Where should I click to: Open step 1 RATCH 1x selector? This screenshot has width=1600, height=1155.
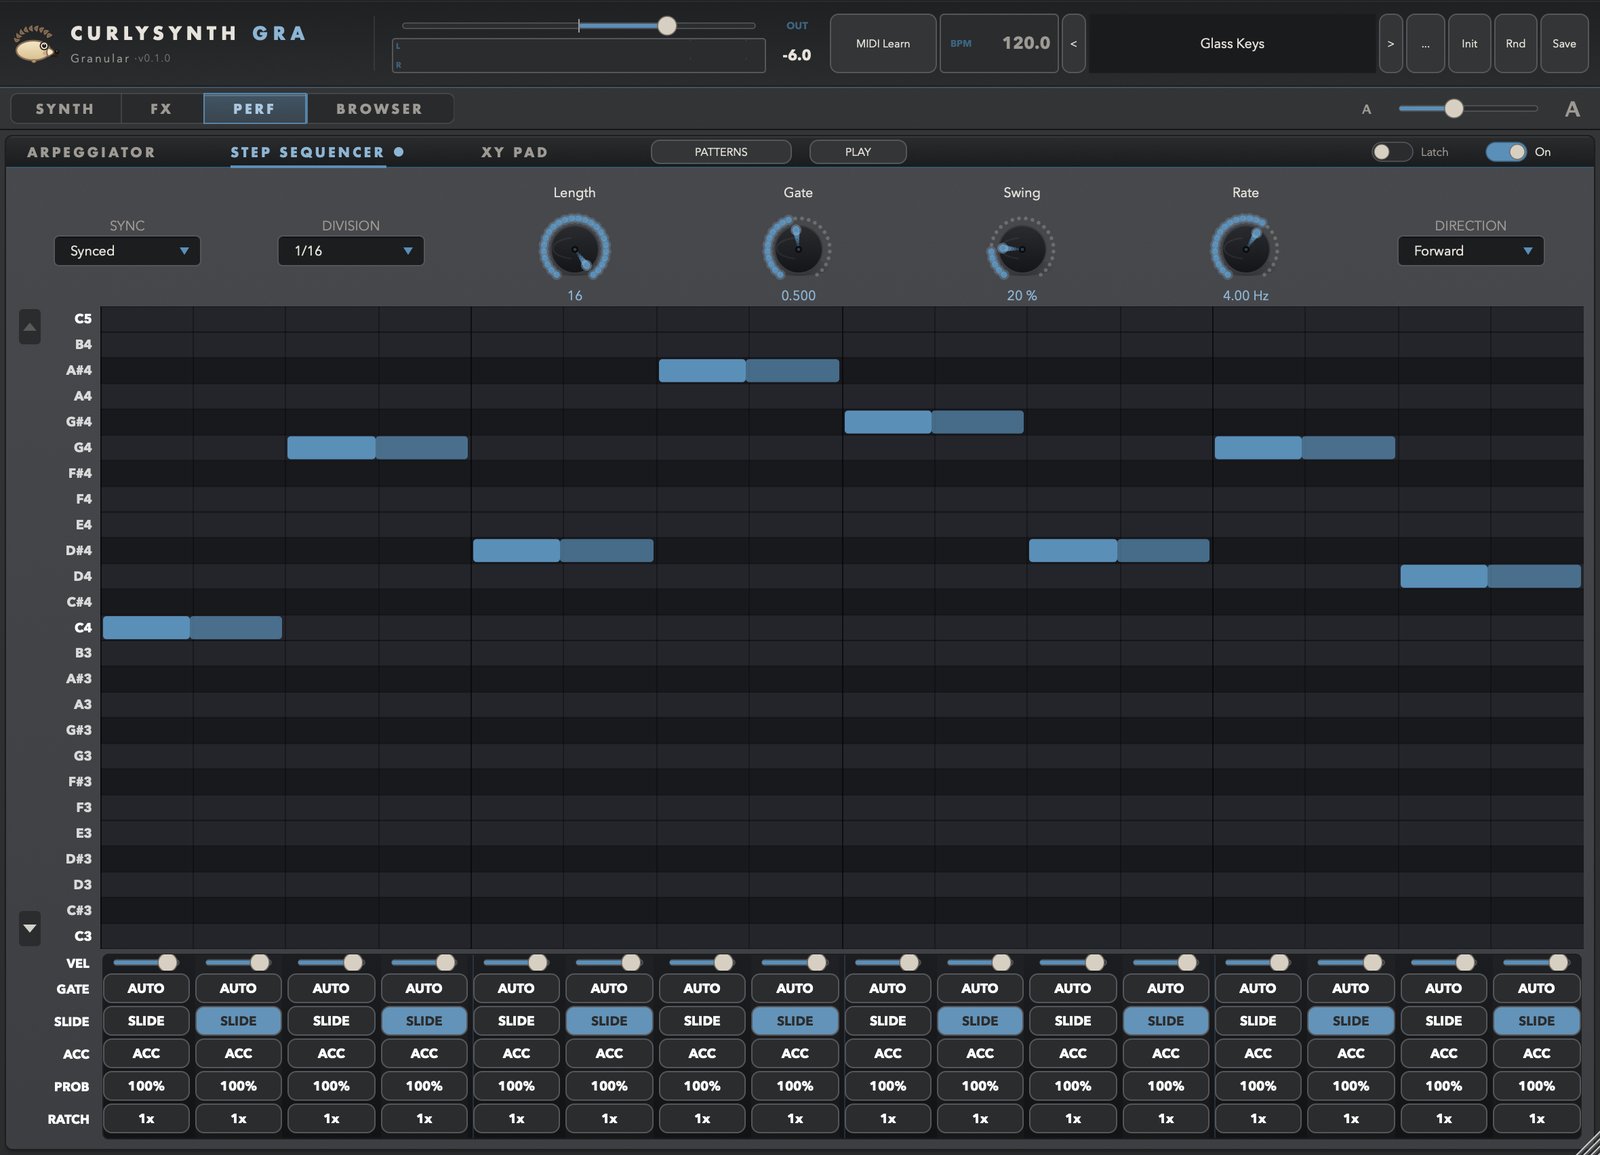click(x=146, y=1119)
